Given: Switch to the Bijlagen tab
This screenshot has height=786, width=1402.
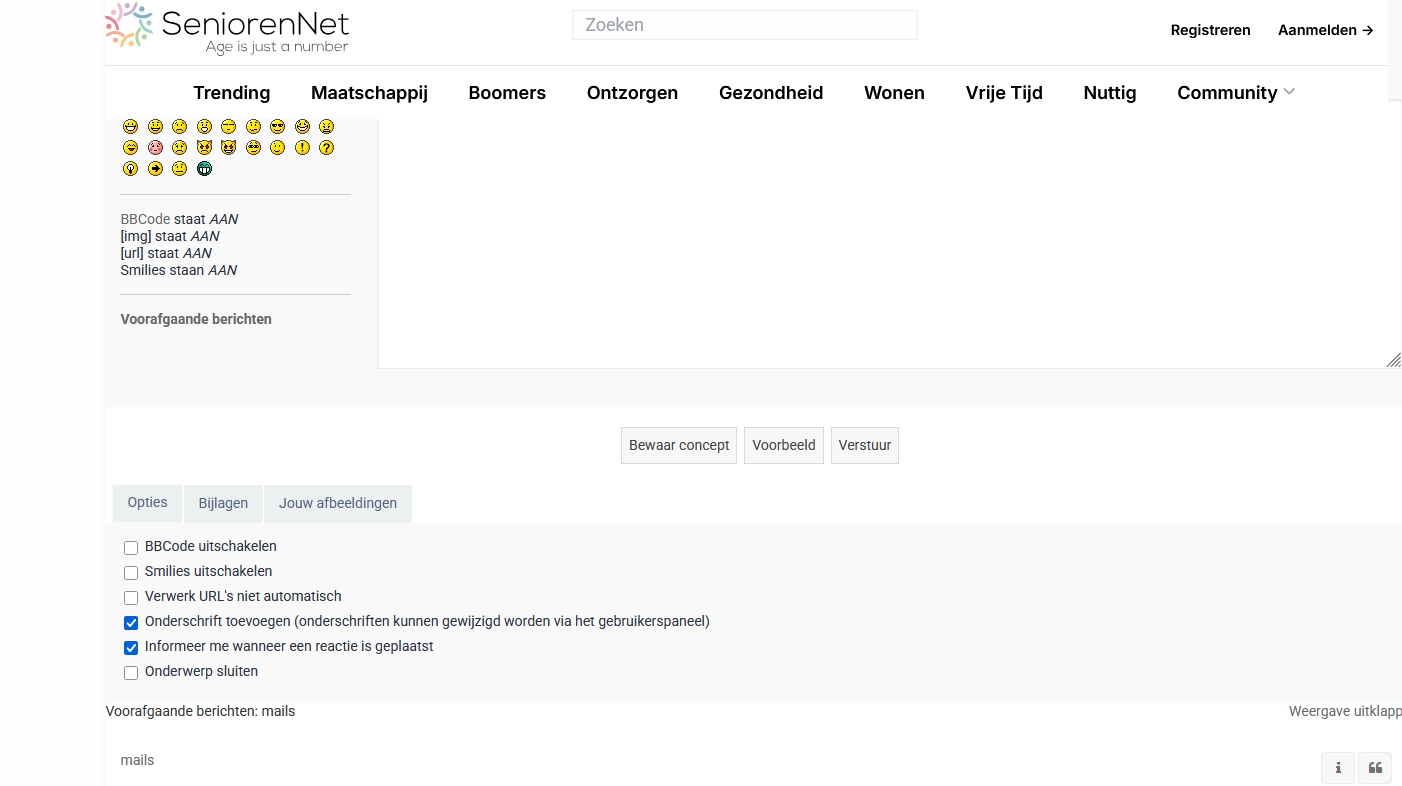Looking at the screenshot, I should [223, 503].
